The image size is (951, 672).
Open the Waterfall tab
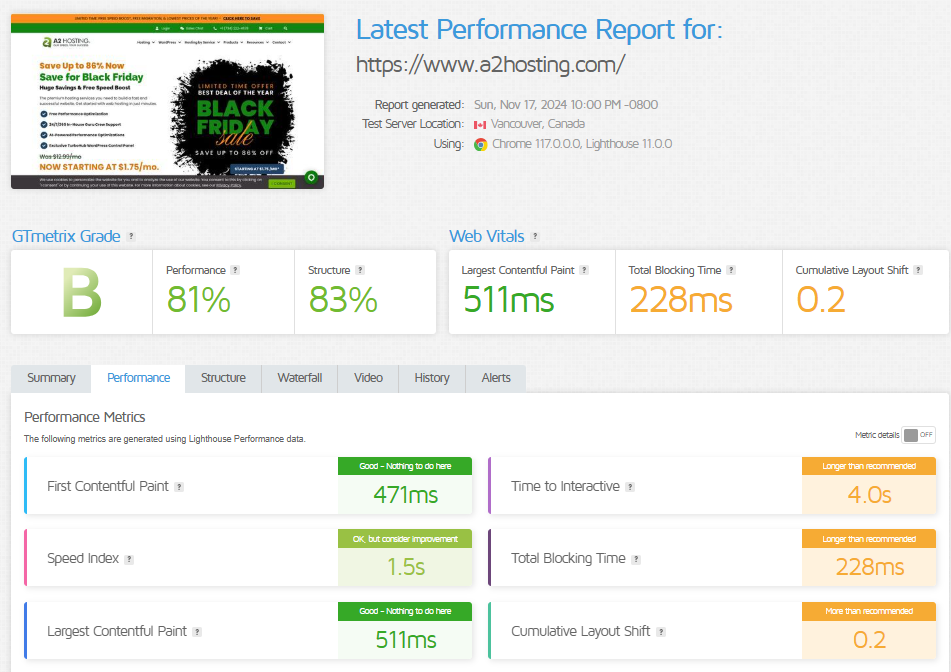(300, 378)
